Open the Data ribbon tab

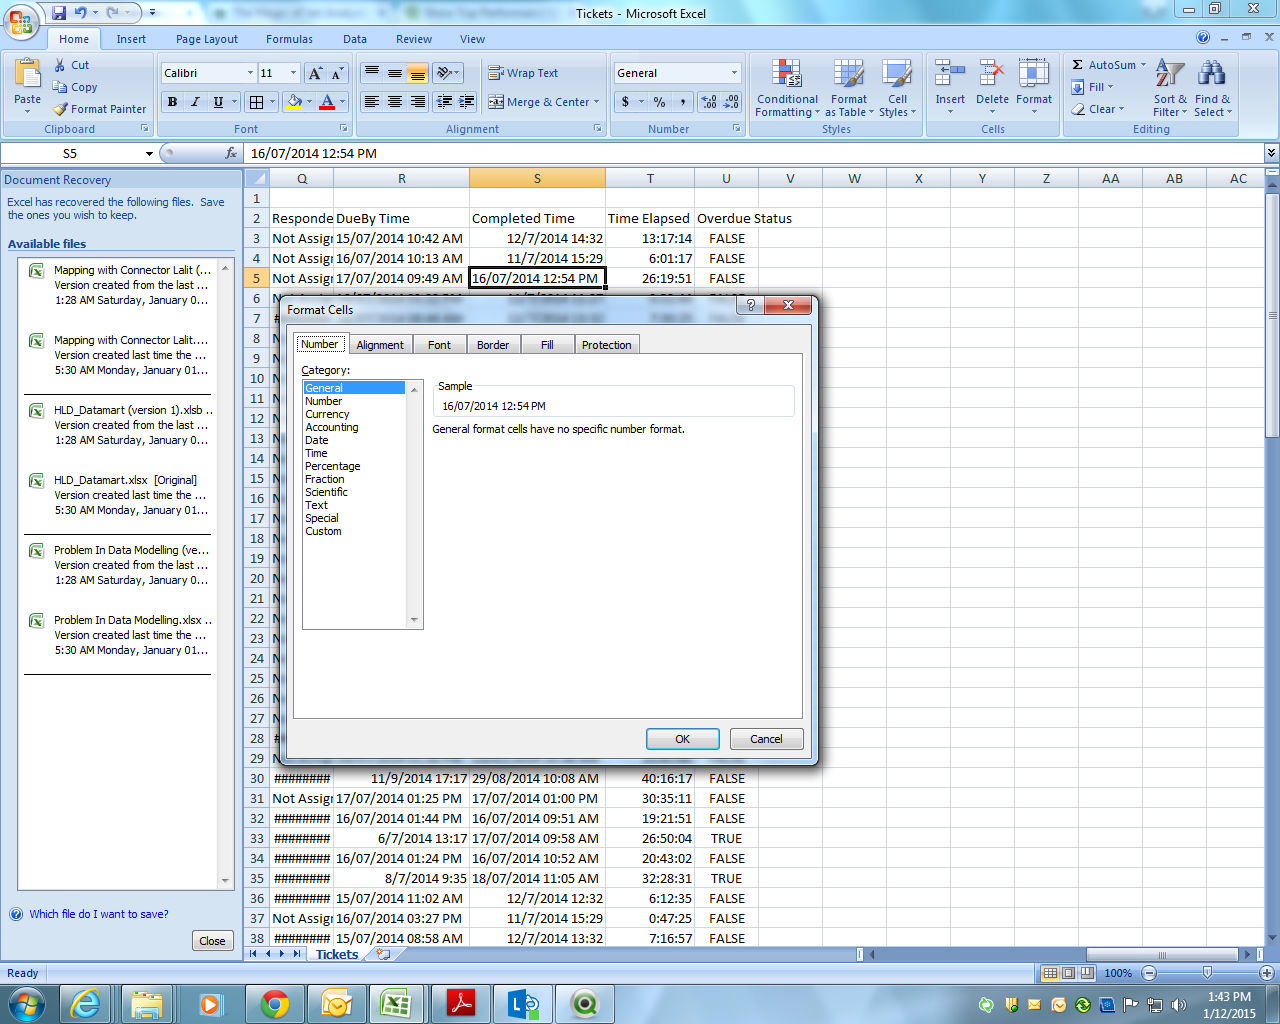pos(355,39)
